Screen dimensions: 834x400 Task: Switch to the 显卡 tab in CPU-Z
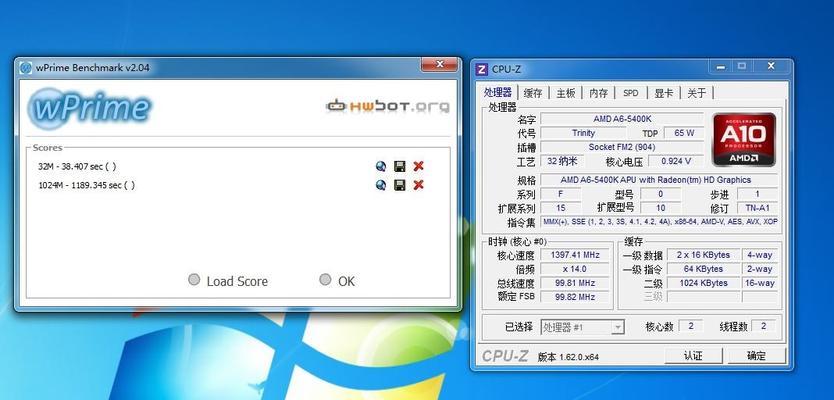663,93
